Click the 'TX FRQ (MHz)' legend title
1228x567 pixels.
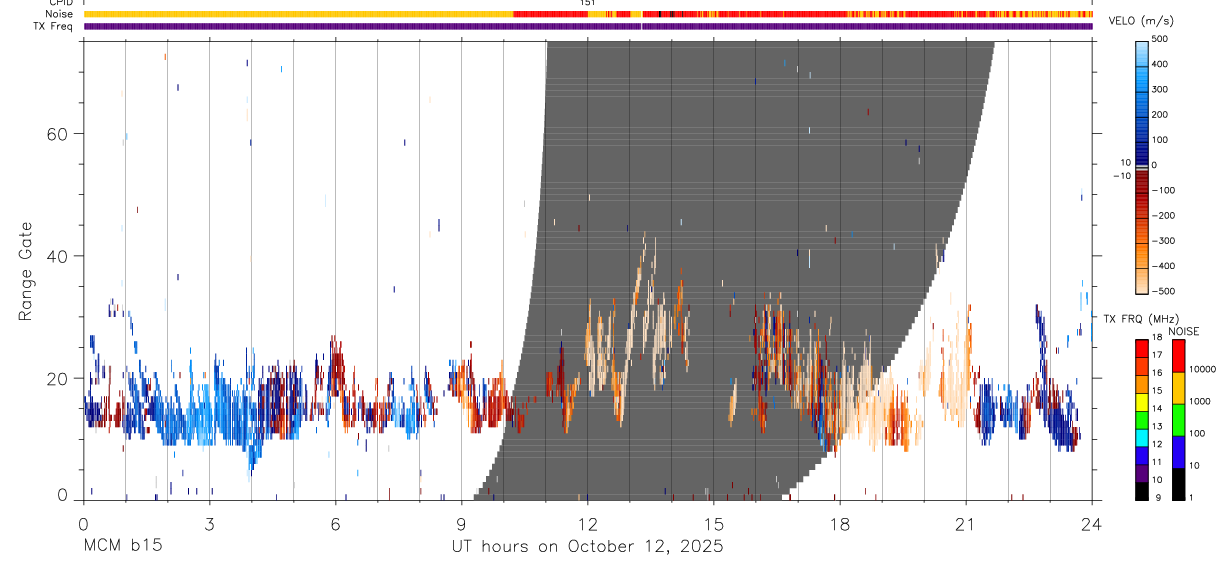click(x=1140, y=318)
